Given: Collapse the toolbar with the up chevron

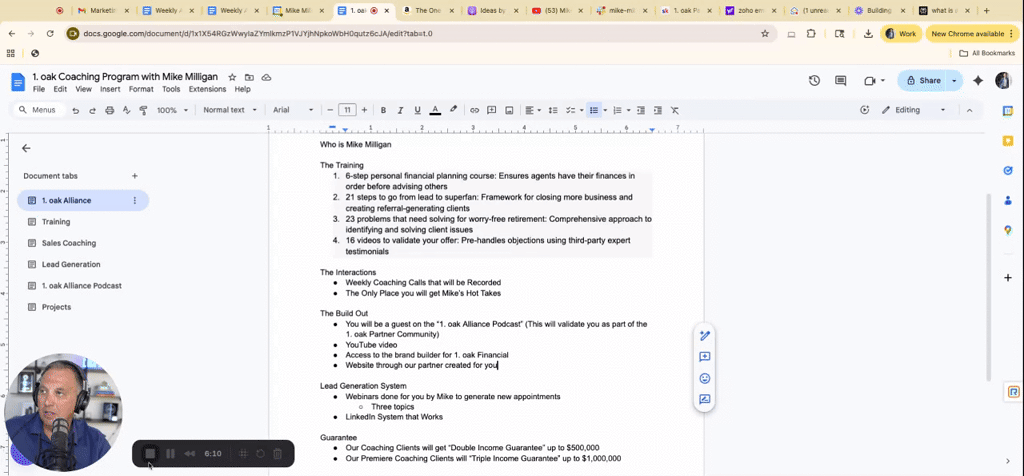Looking at the screenshot, I should click(969, 110).
